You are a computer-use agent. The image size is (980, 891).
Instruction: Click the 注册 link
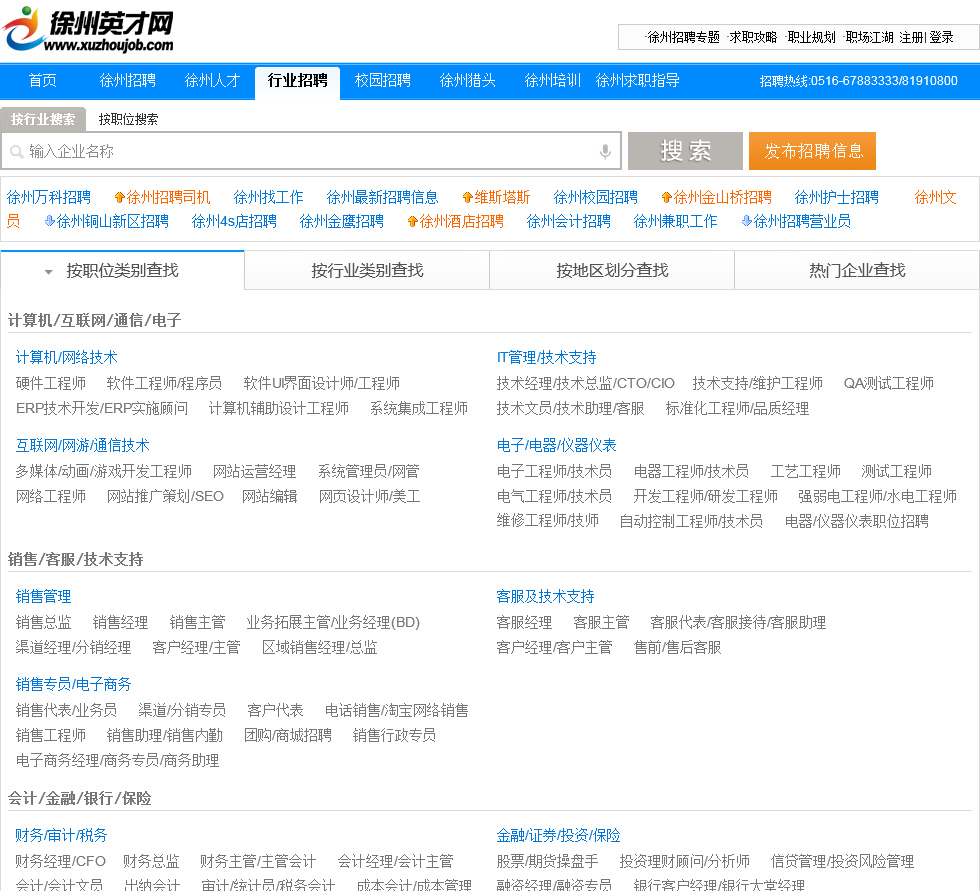tap(911, 37)
